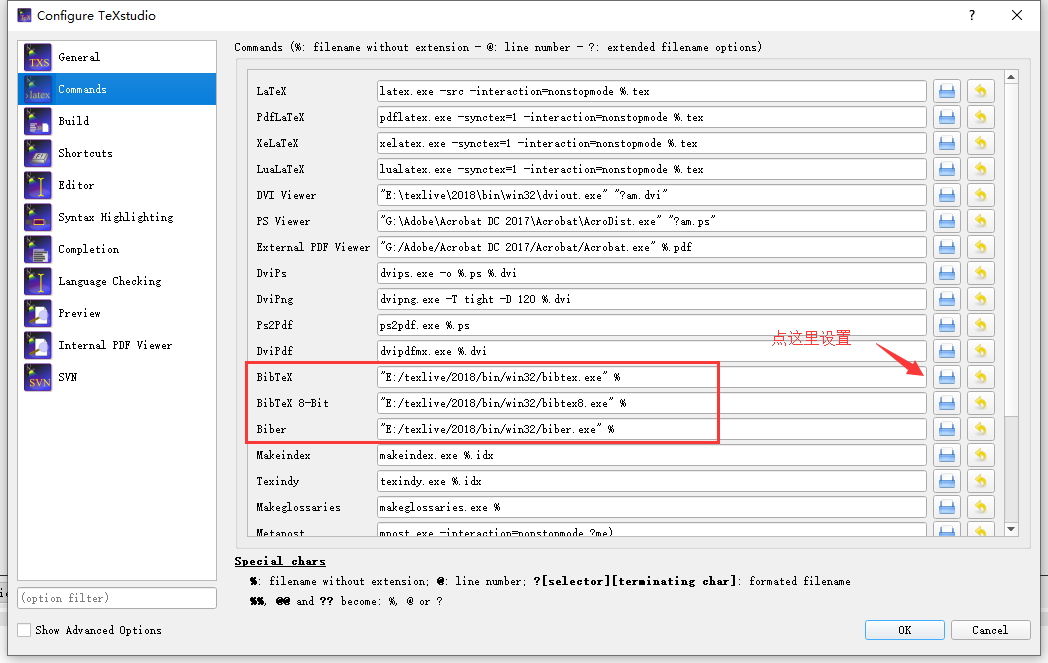Reset LaTeX command to default
This screenshot has height=663, width=1048.
980,91
